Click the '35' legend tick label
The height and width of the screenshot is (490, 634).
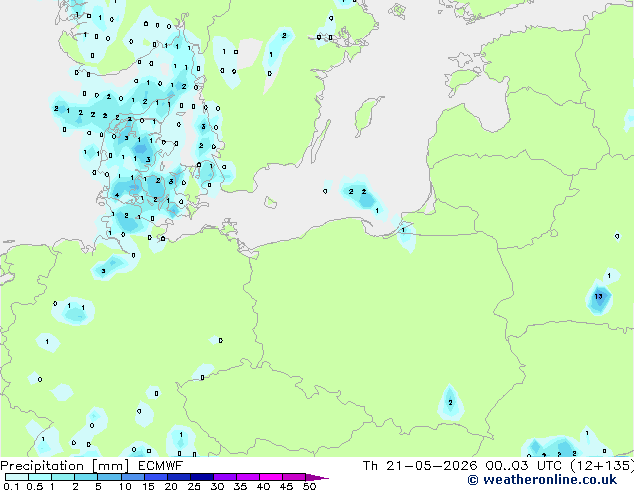[240, 486]
